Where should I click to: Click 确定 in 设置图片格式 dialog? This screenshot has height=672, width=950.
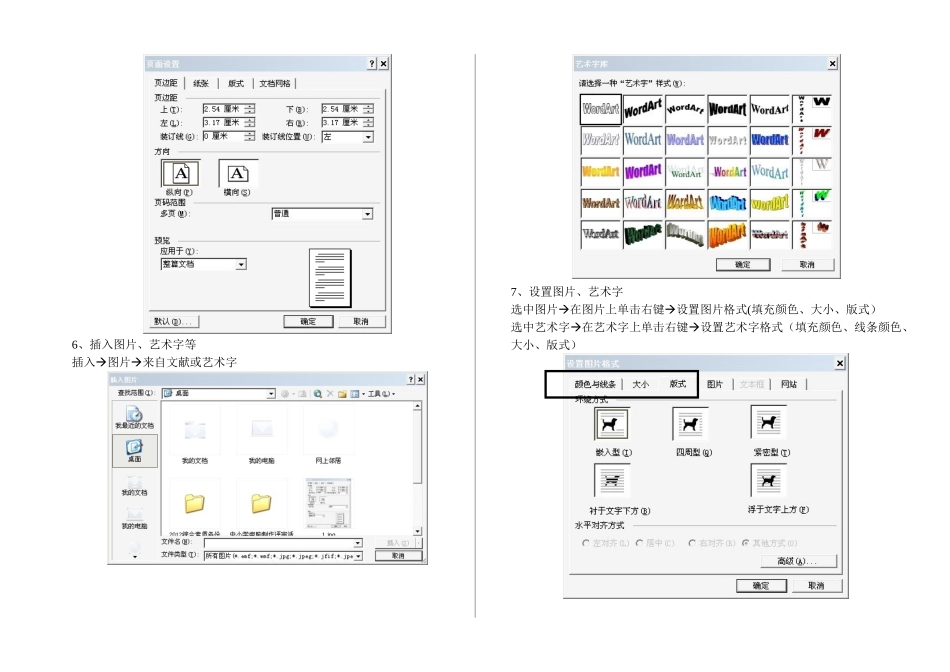click(x=761, y=585)
